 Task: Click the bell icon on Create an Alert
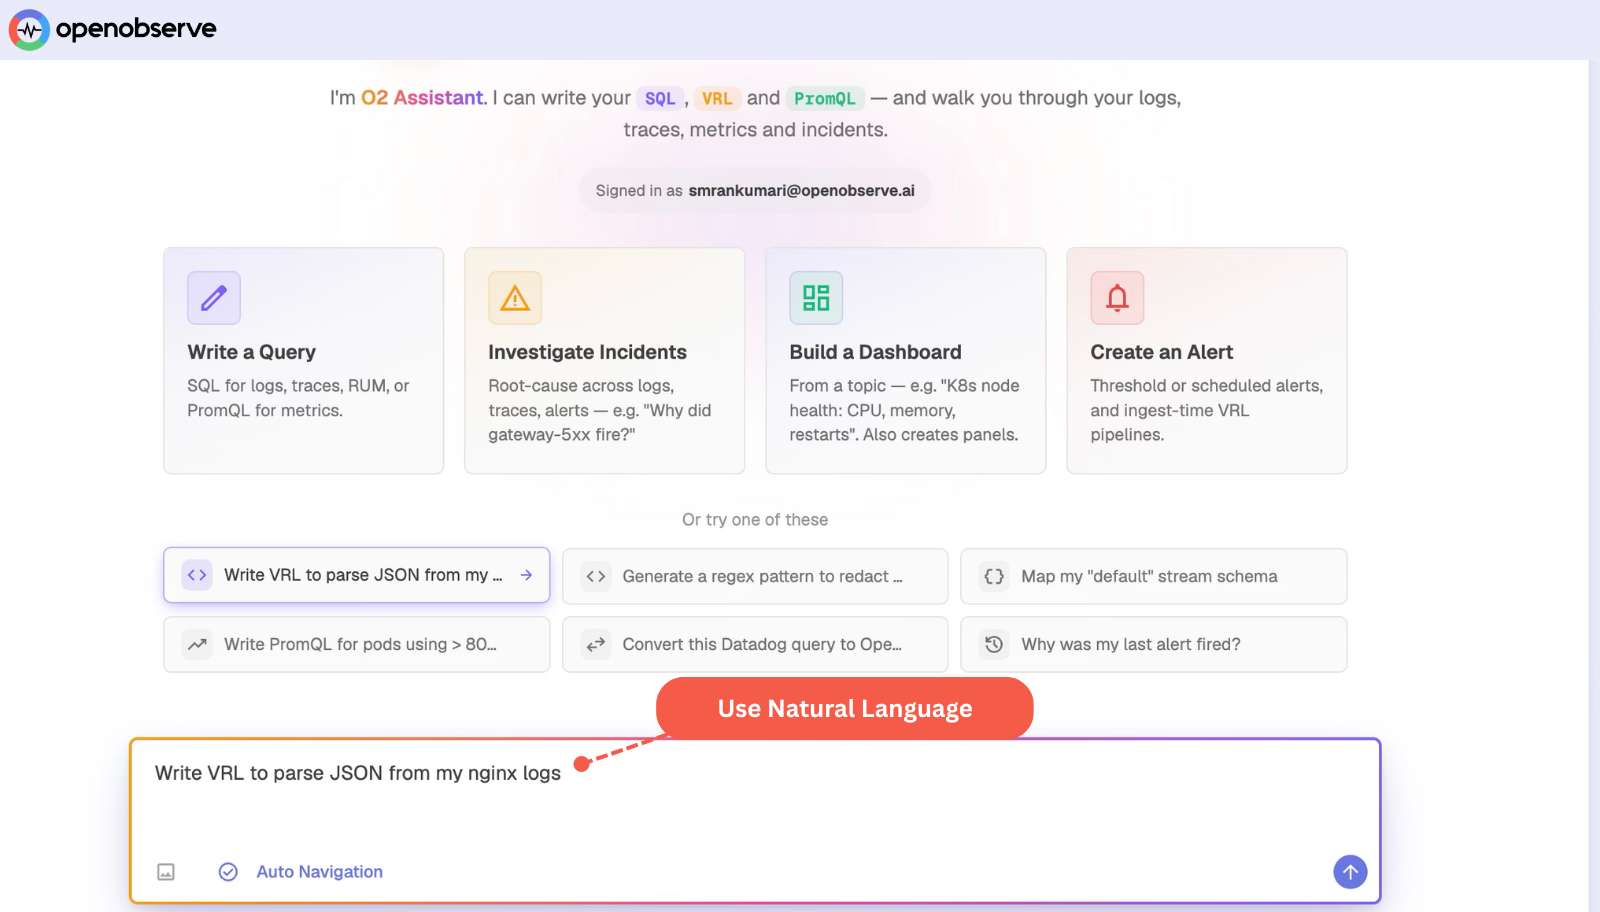[x=1117, y=298]
